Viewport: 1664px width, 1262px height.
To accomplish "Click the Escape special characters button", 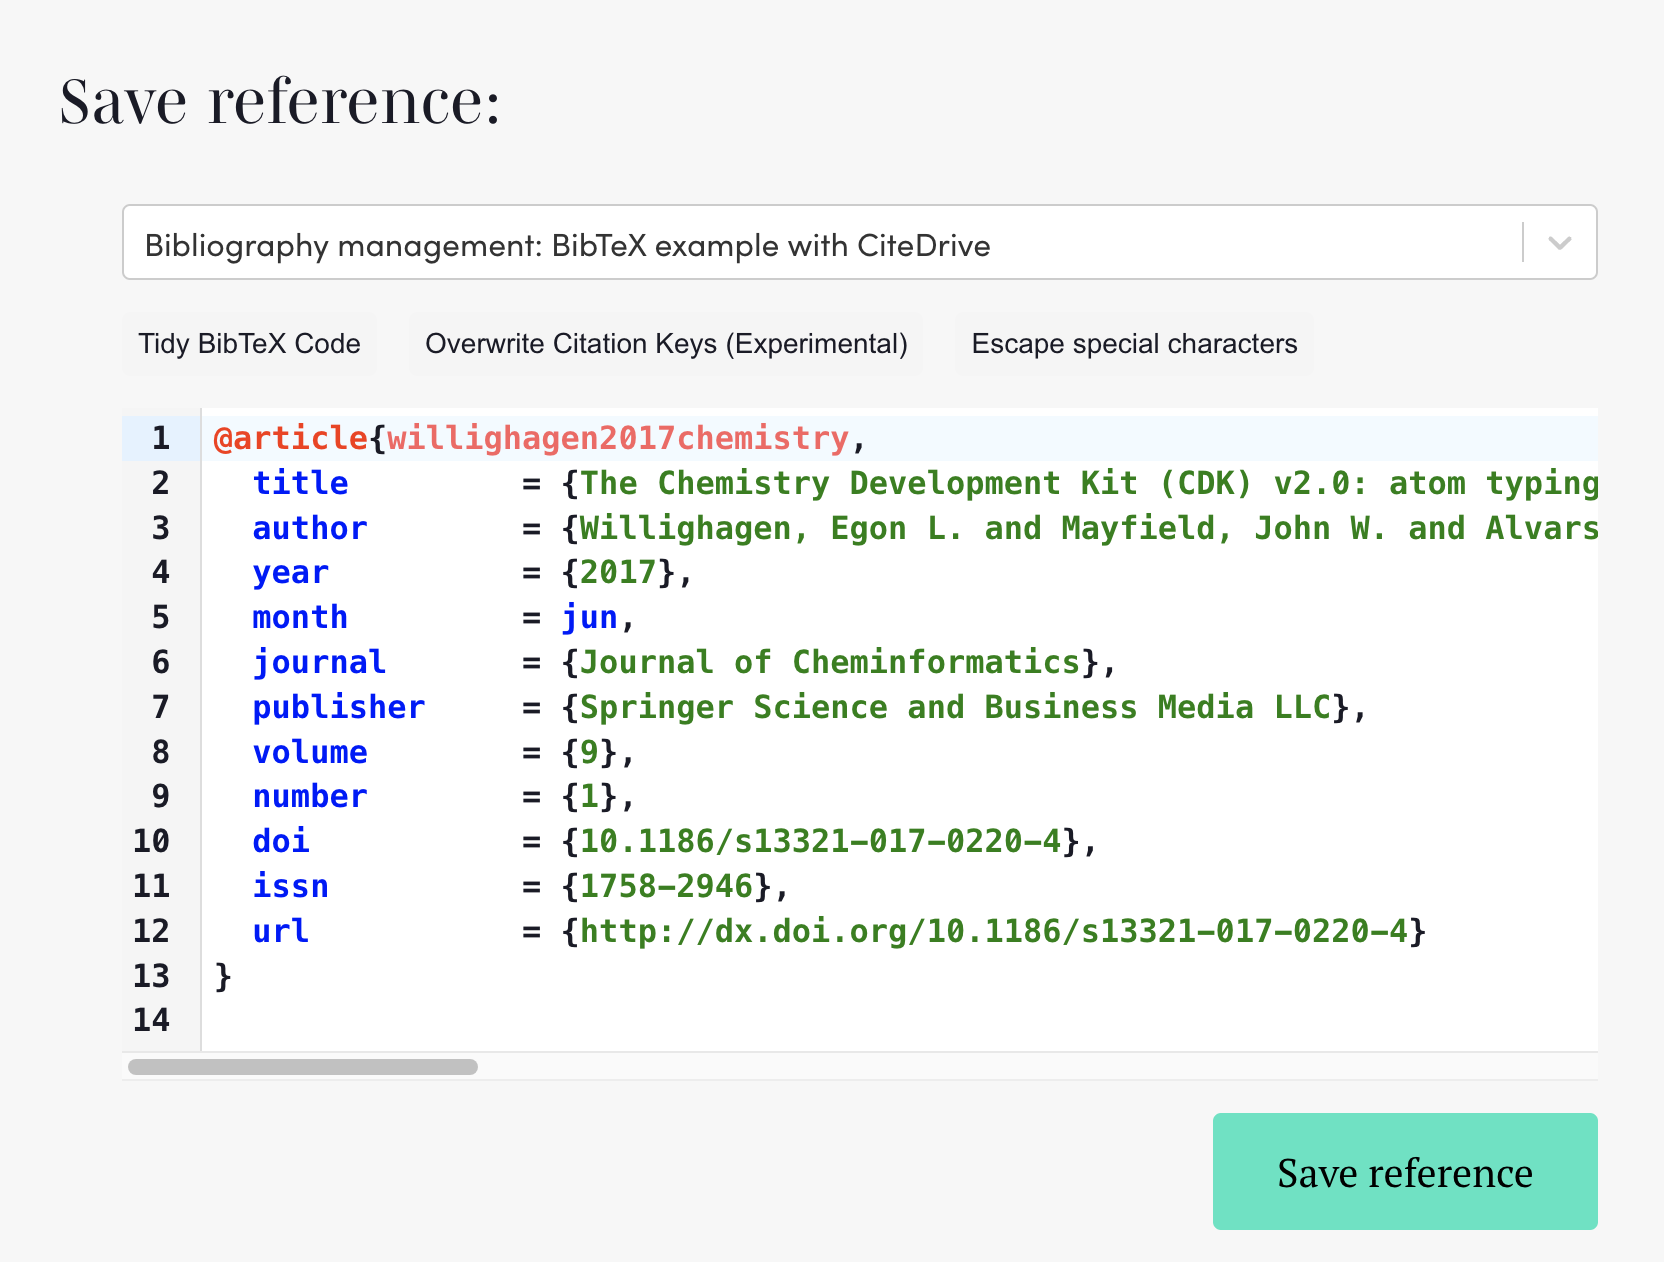I will 1134,343.
